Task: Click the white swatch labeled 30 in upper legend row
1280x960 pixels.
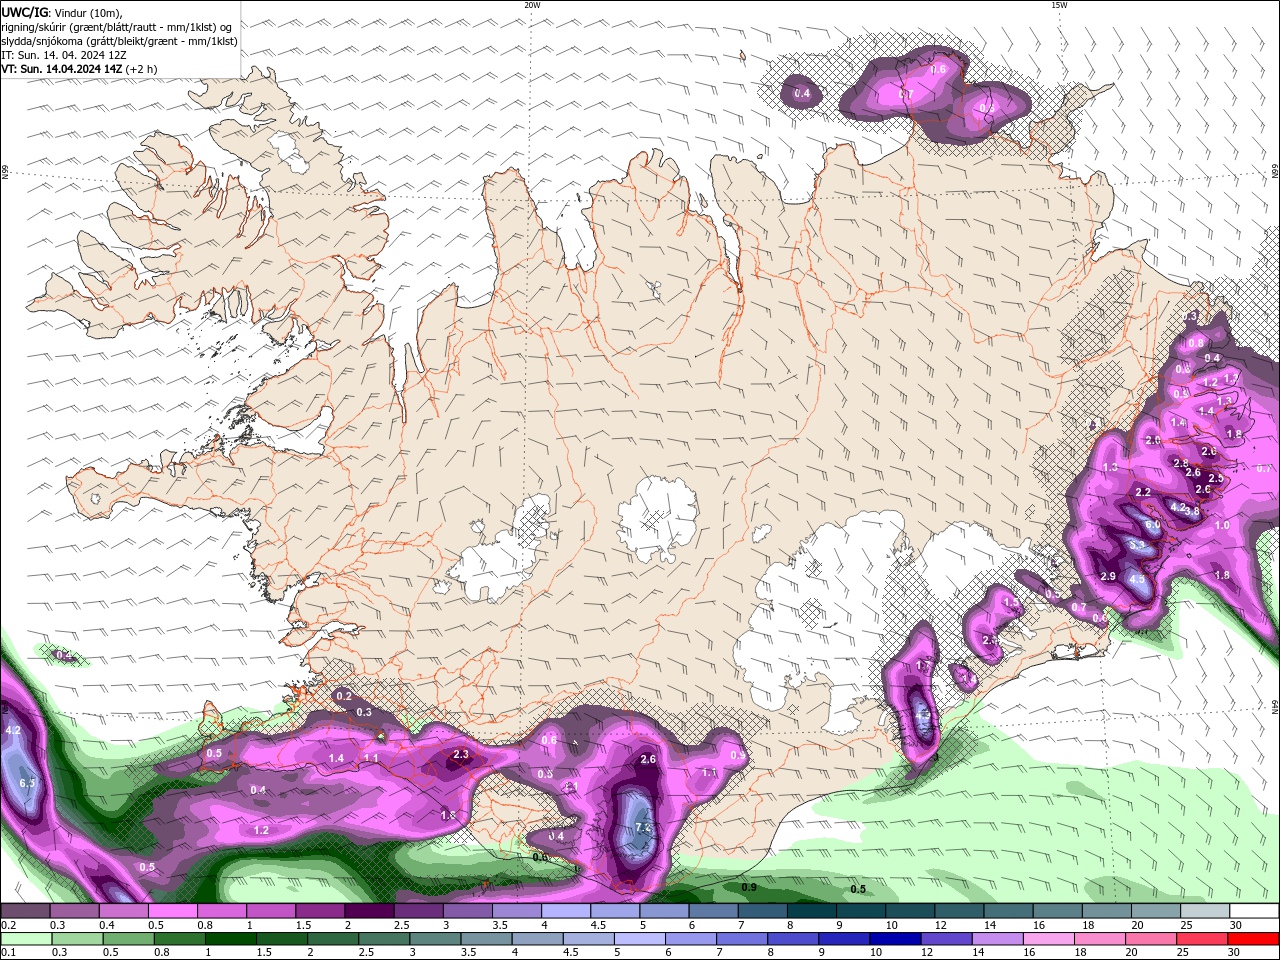Action: pyautogui.click(x=1254, y=911)
